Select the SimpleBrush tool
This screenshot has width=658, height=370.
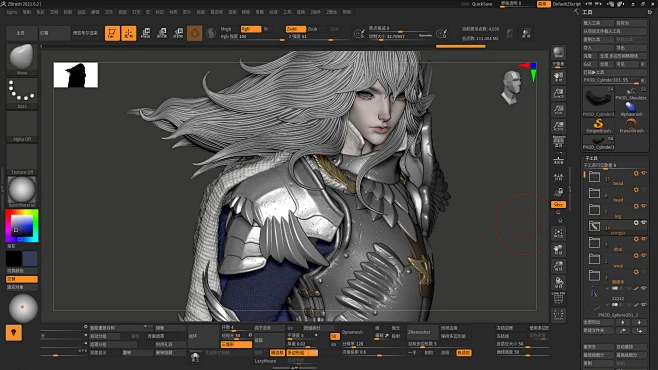[x=598, y=125]
